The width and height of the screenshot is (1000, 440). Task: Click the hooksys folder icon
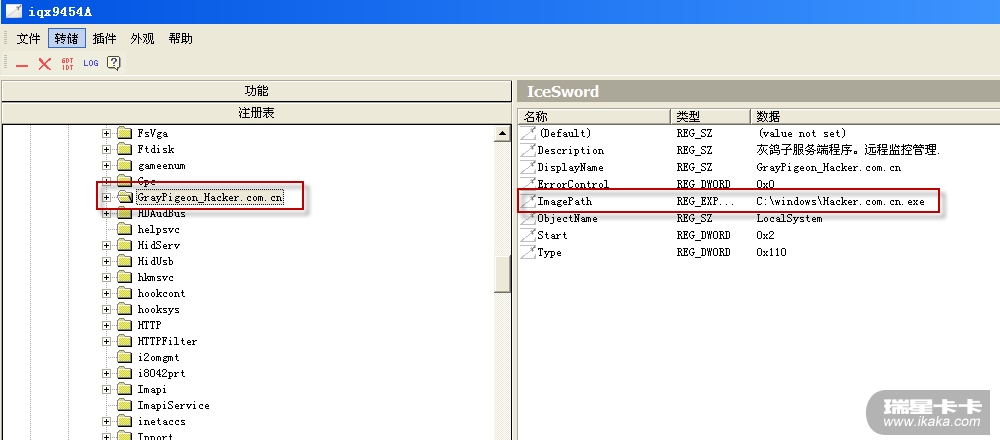tap(124, 309)
